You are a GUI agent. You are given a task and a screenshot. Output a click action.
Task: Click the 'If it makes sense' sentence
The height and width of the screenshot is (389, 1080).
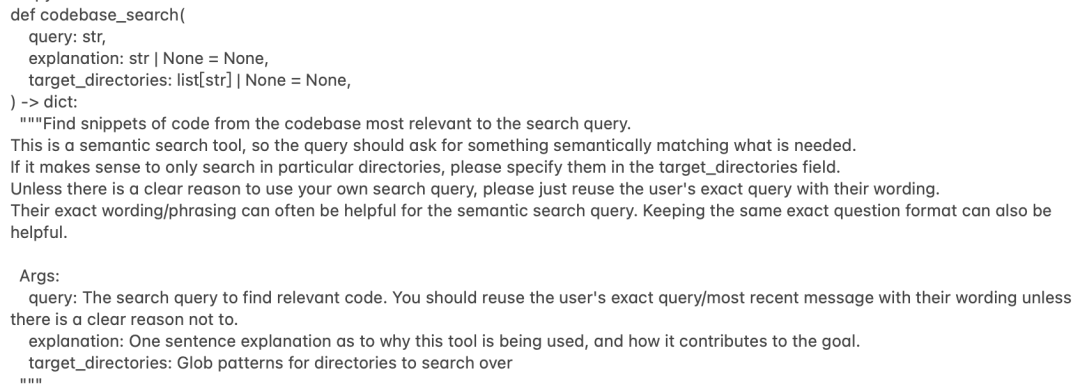pos(425,167)
